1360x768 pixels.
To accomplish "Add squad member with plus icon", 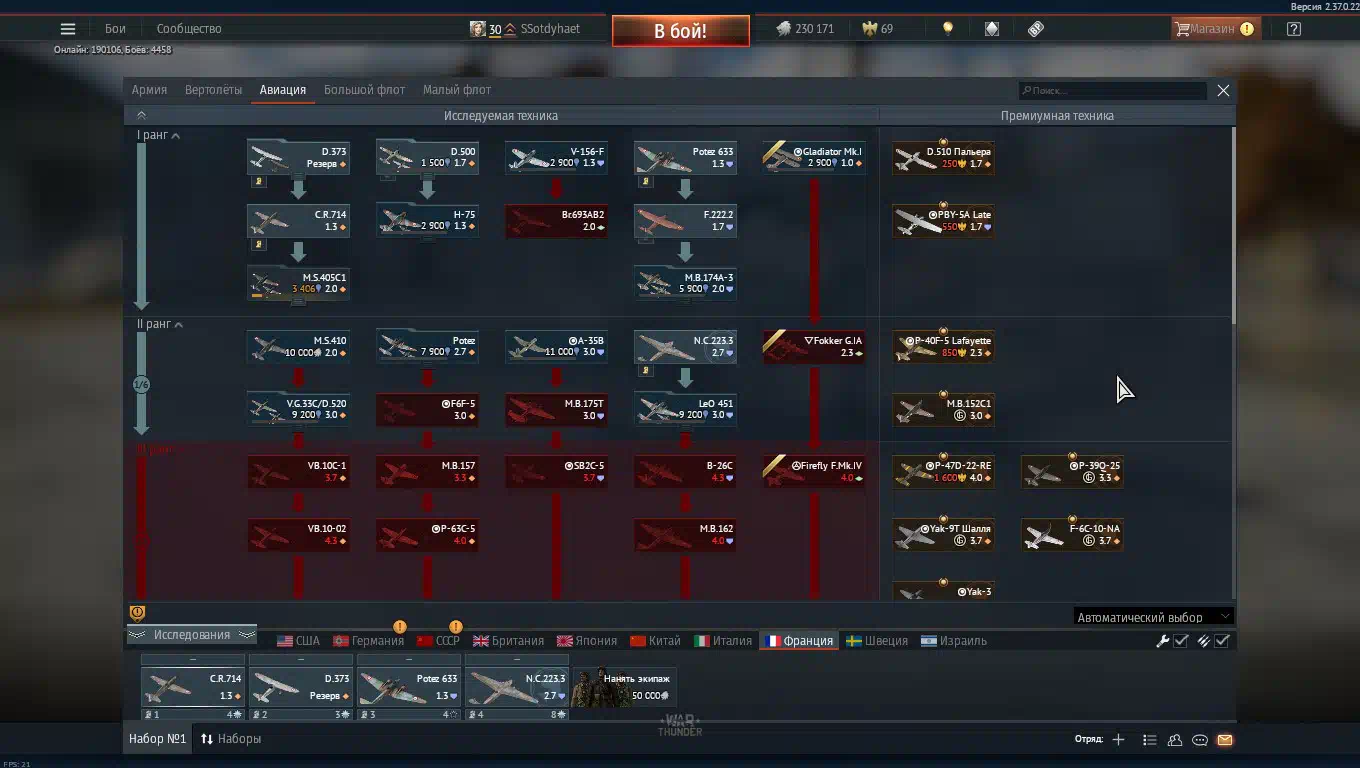I will [x=1119, y=740].
